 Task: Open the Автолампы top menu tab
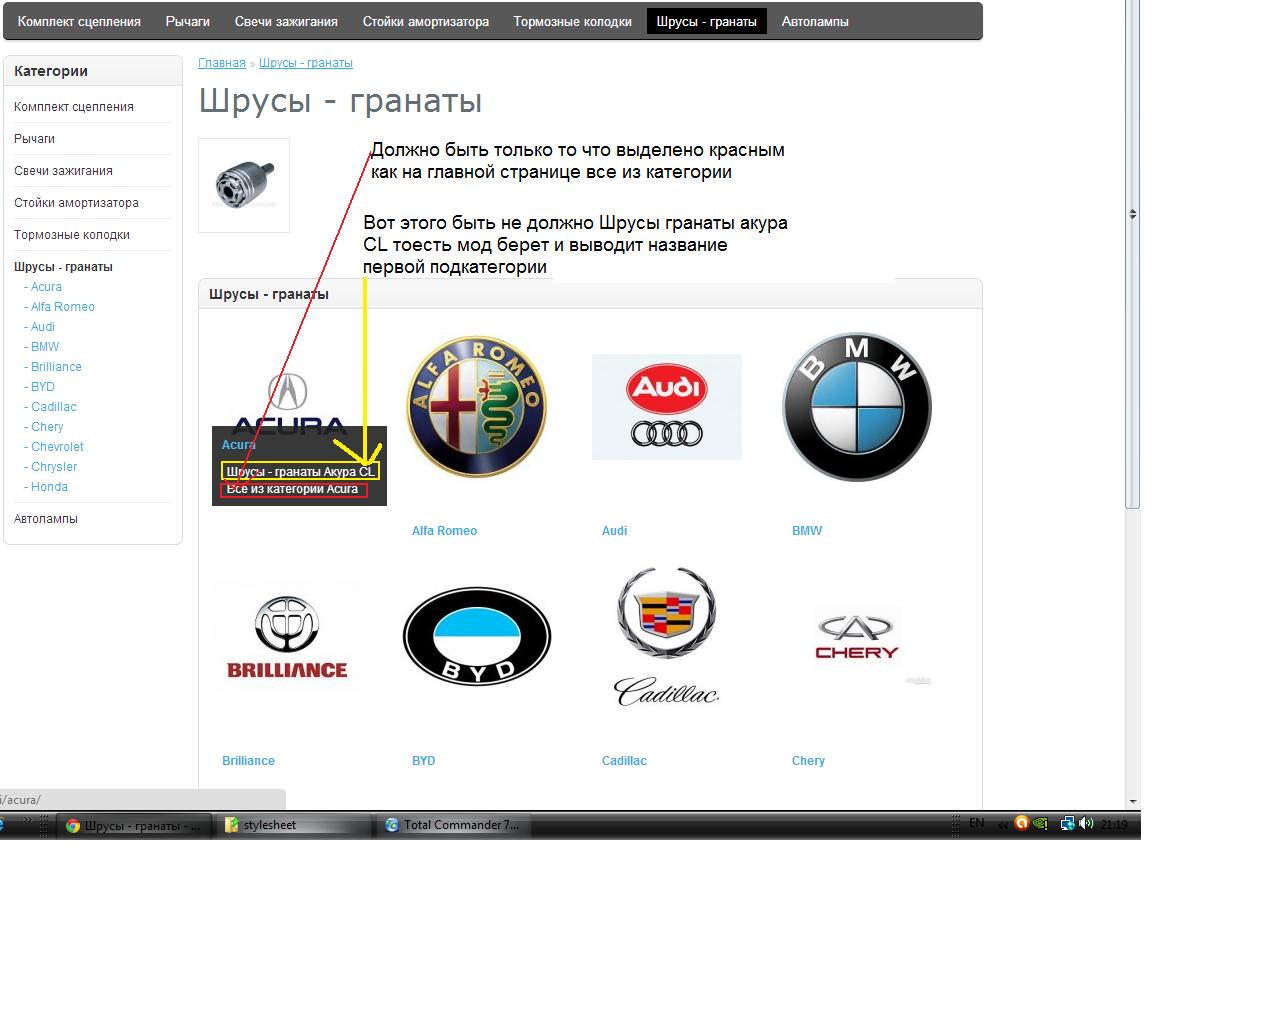[x=815, y=21]
